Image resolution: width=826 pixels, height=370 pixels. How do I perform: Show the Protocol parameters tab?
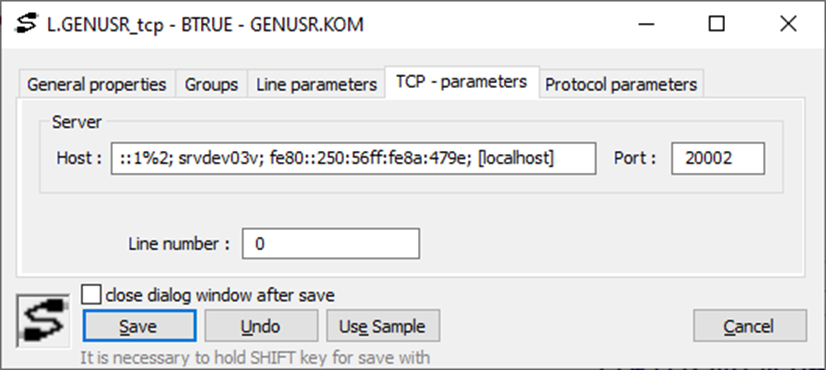tap(621, 84)
